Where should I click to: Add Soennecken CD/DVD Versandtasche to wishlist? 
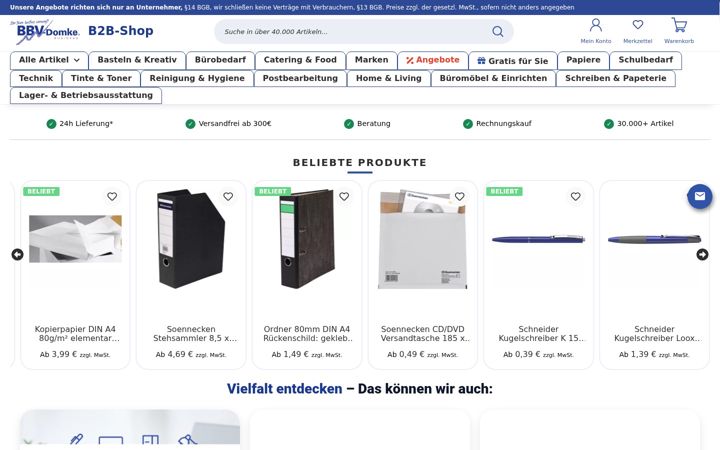pyautogui.click(x=460, y=197)
